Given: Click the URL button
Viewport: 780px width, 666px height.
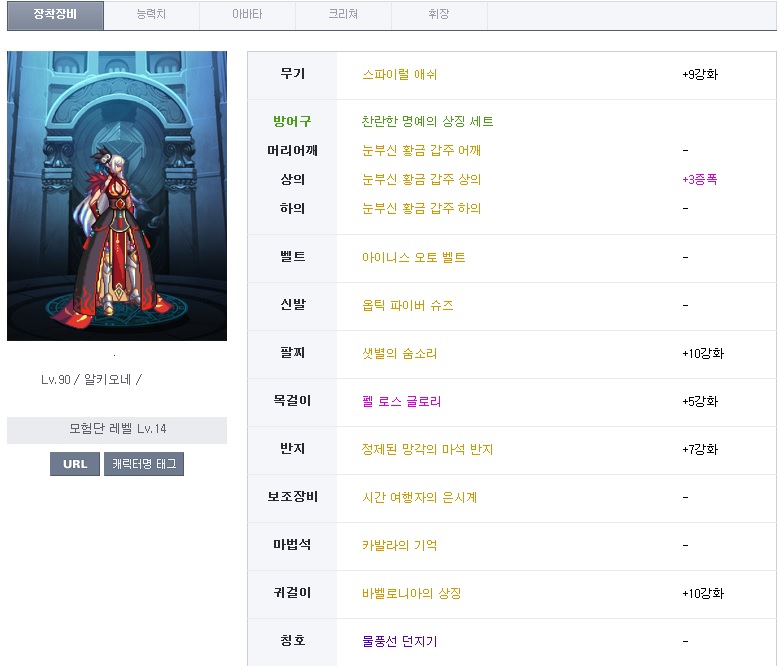Looking at the screenshot, I should tap(75, 464).
